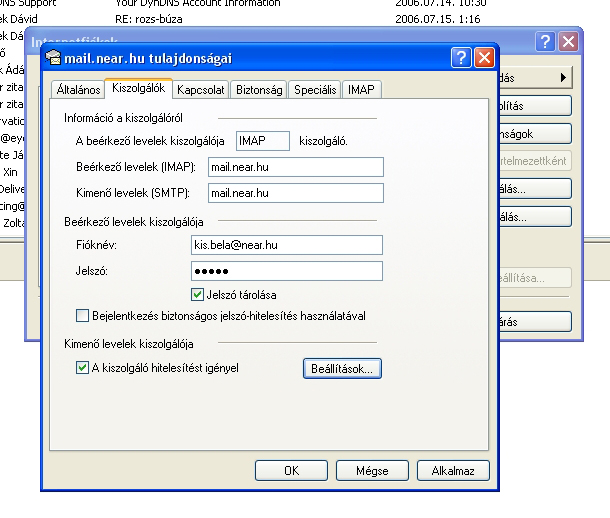
Task: Uncheck A kiszolgáló hitelesítést igényel
Action: click(x=83, y=368)
